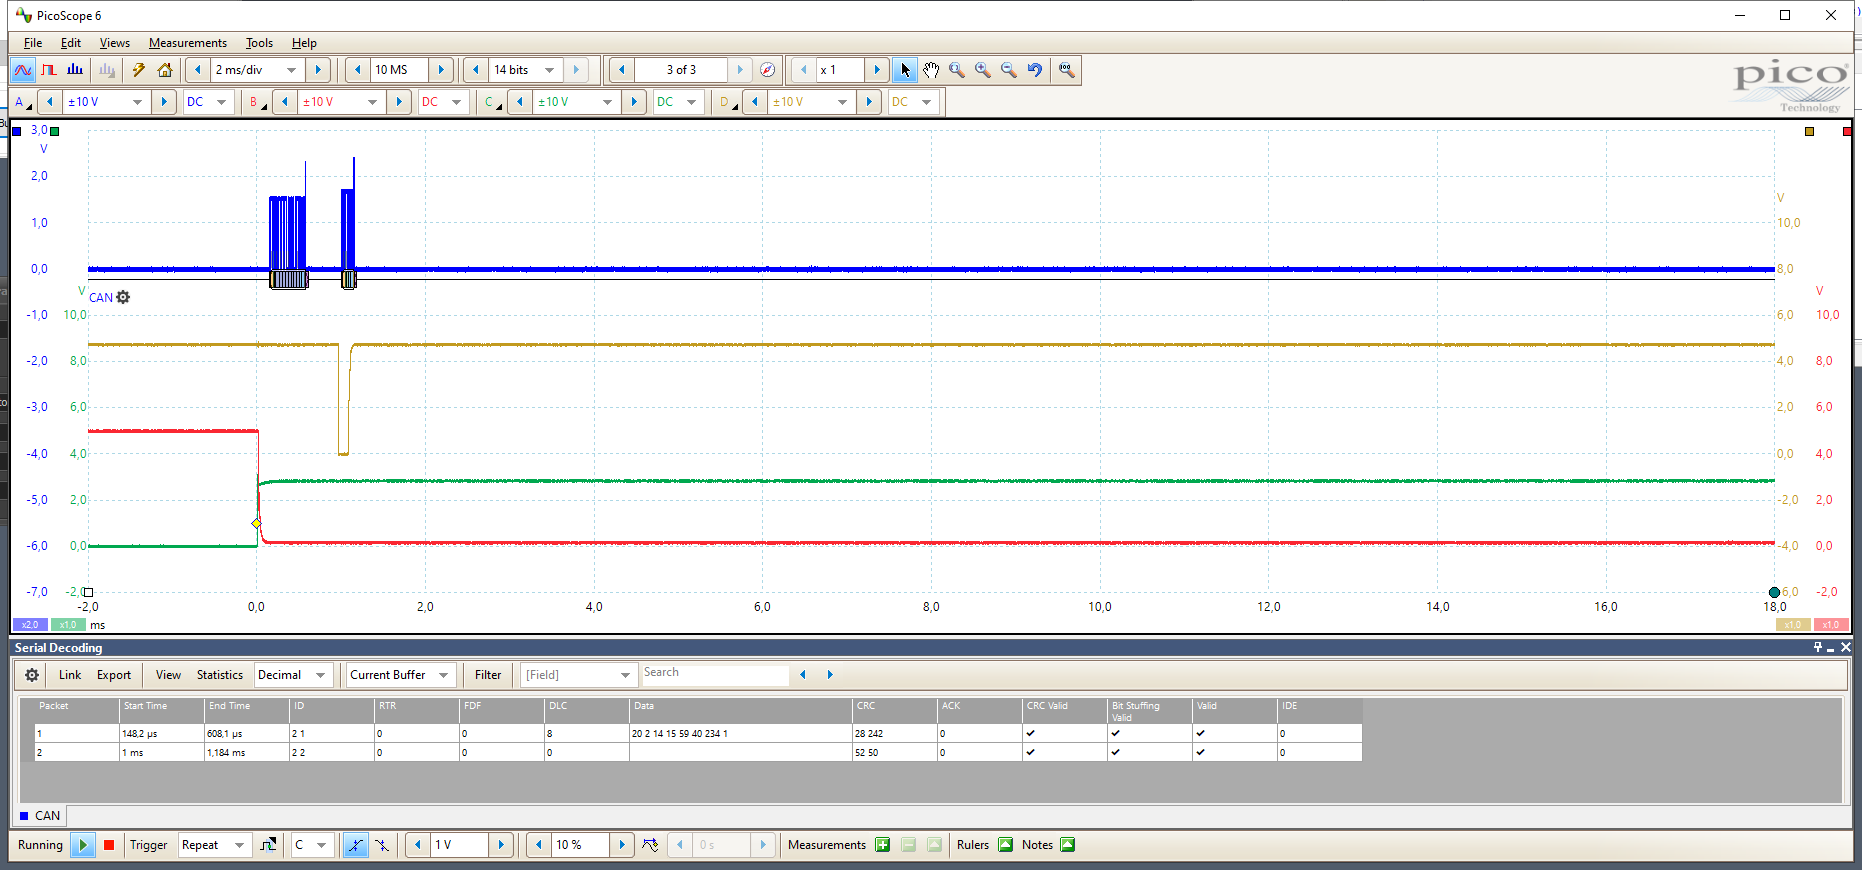The height and width of the screenshot is (870, 1862).
Task: Open Channel D options button
Action: coord(728,102)
